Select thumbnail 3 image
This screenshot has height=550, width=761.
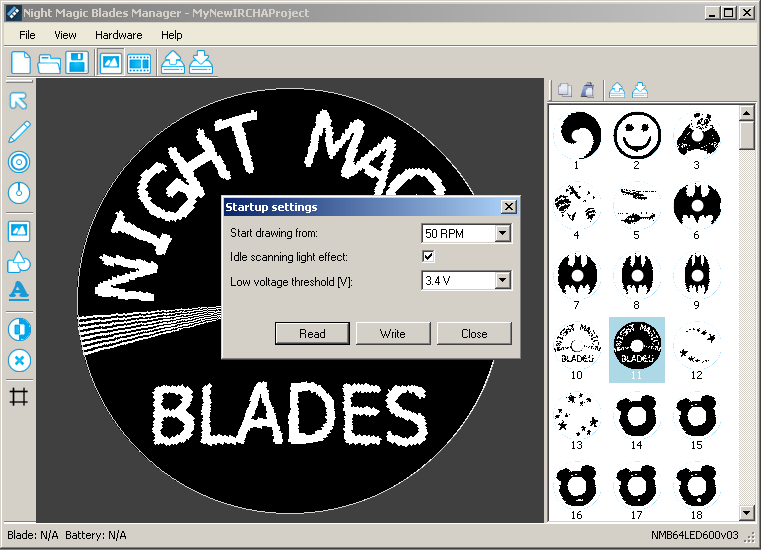(696, 140)
